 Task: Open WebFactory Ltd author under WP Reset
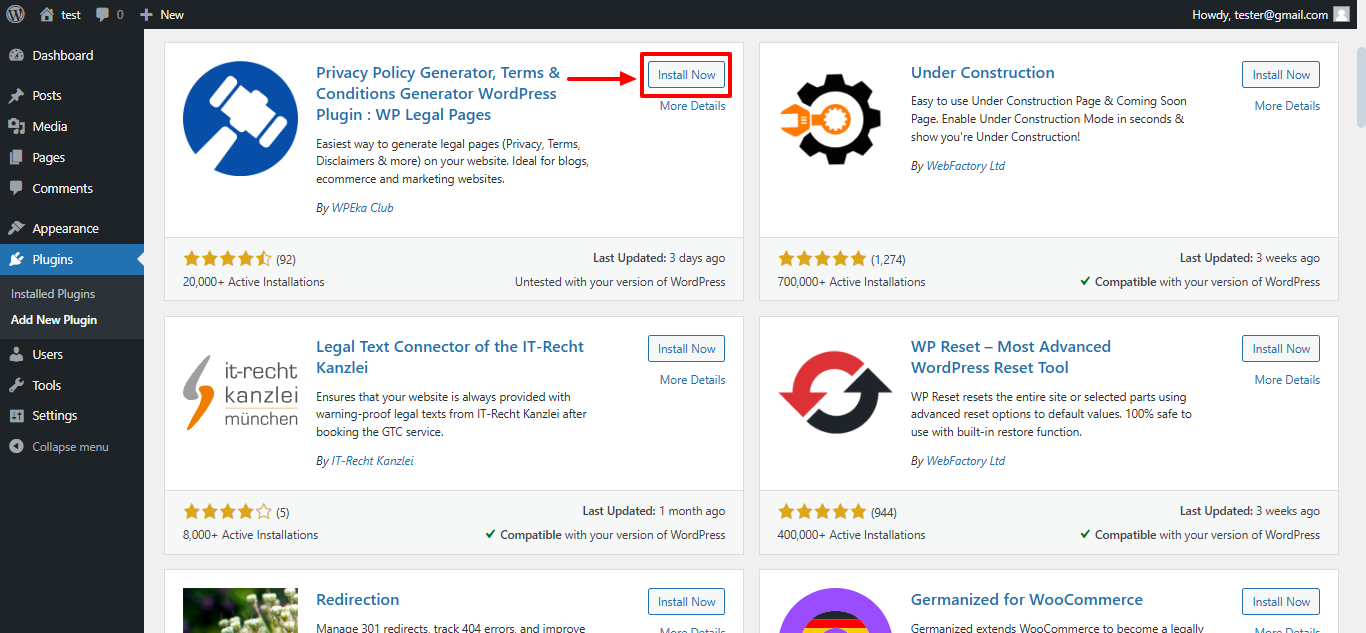(965, 461)
